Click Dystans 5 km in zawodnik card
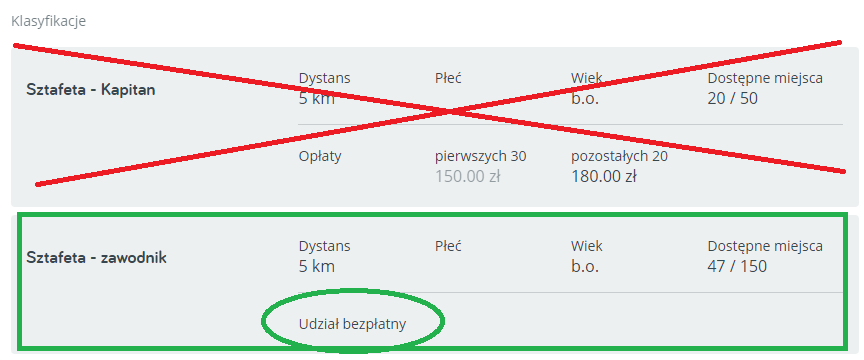864x360 pixels. pos(324,256)
